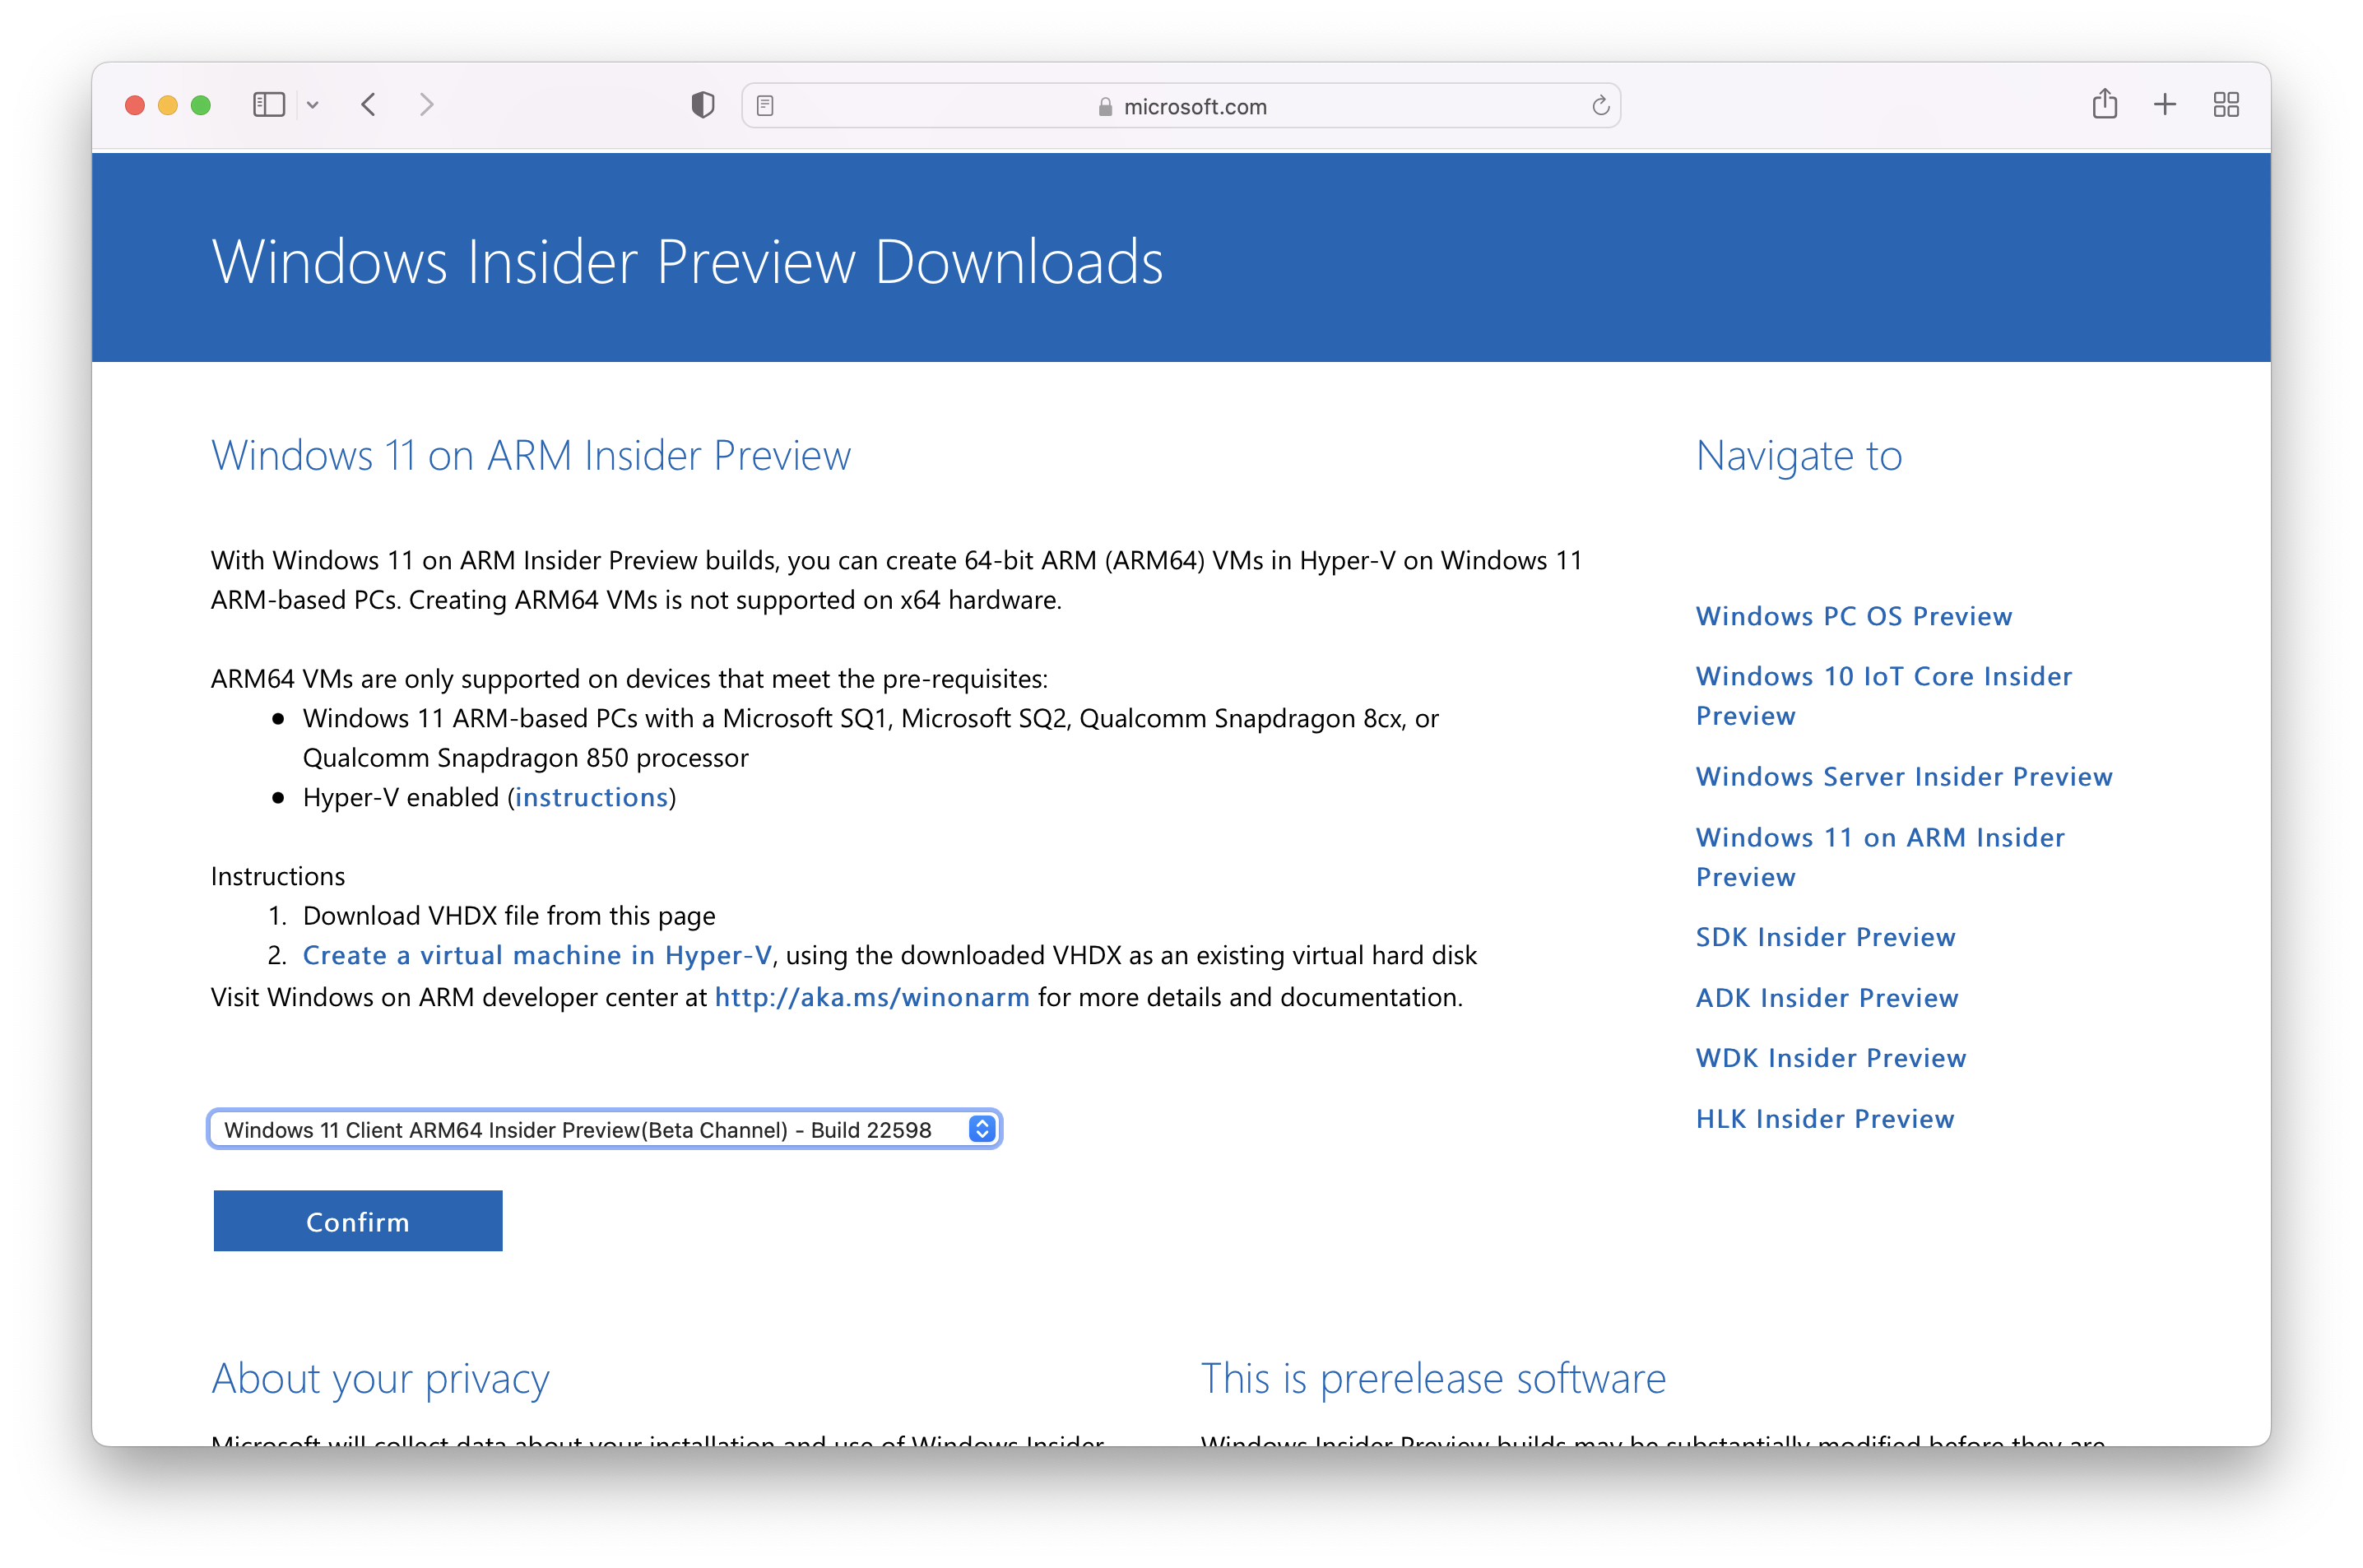Navigate to Windows Server Insider Preview
Viewport: 2363px width, 1568px height.
(x=1903, y=776)
